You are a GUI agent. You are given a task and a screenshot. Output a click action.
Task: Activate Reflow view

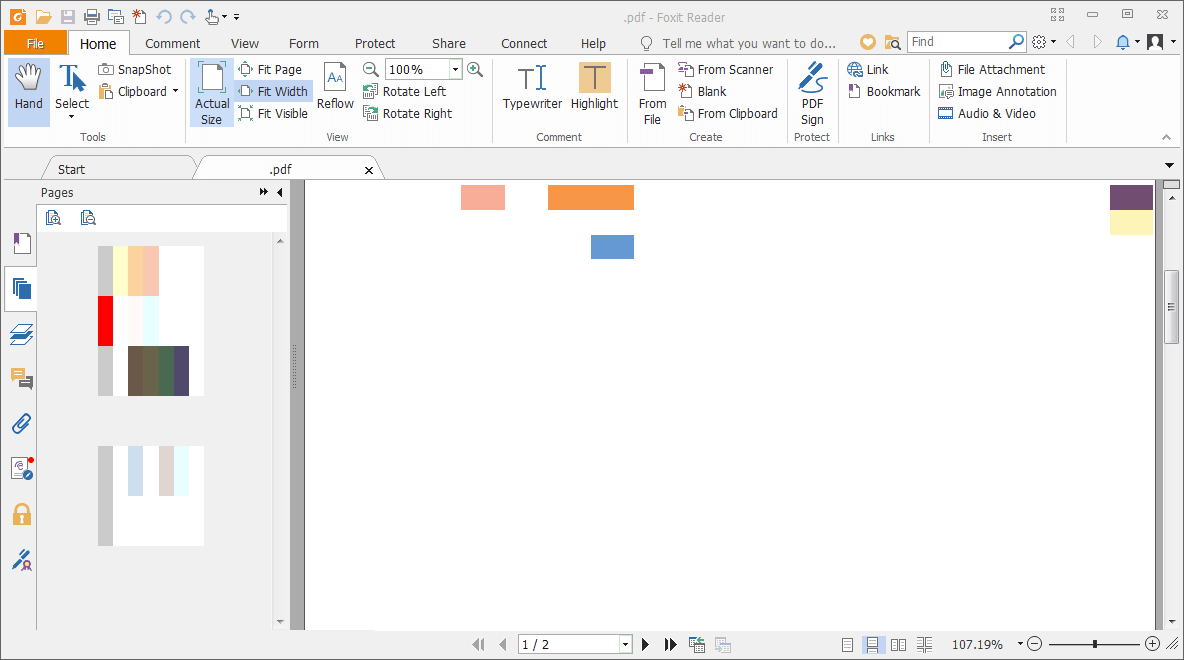point(335,86)
